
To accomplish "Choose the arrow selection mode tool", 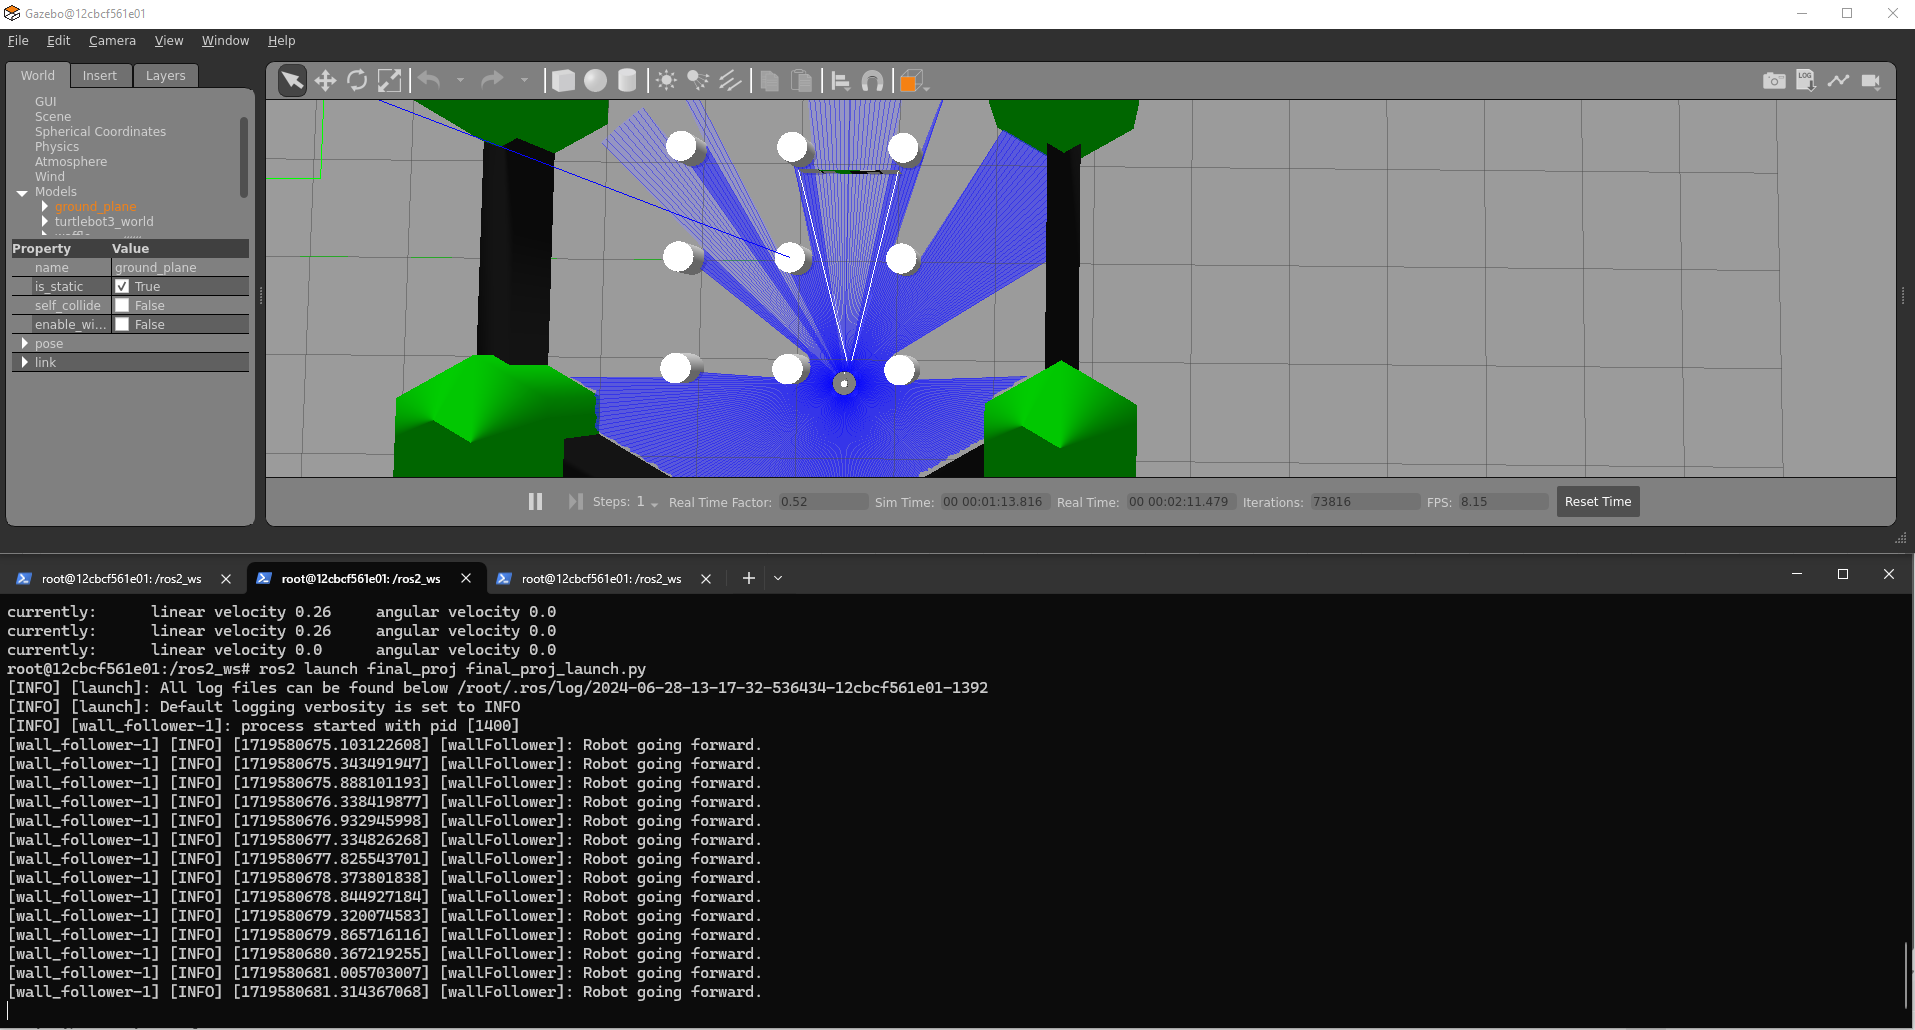I will point(292,81).
